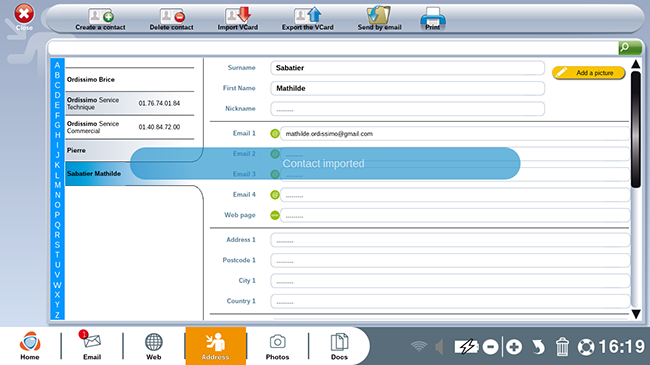The image size is (650, 365).
Task: Click the scroll up arrow
Action: [x=636, y=64]
